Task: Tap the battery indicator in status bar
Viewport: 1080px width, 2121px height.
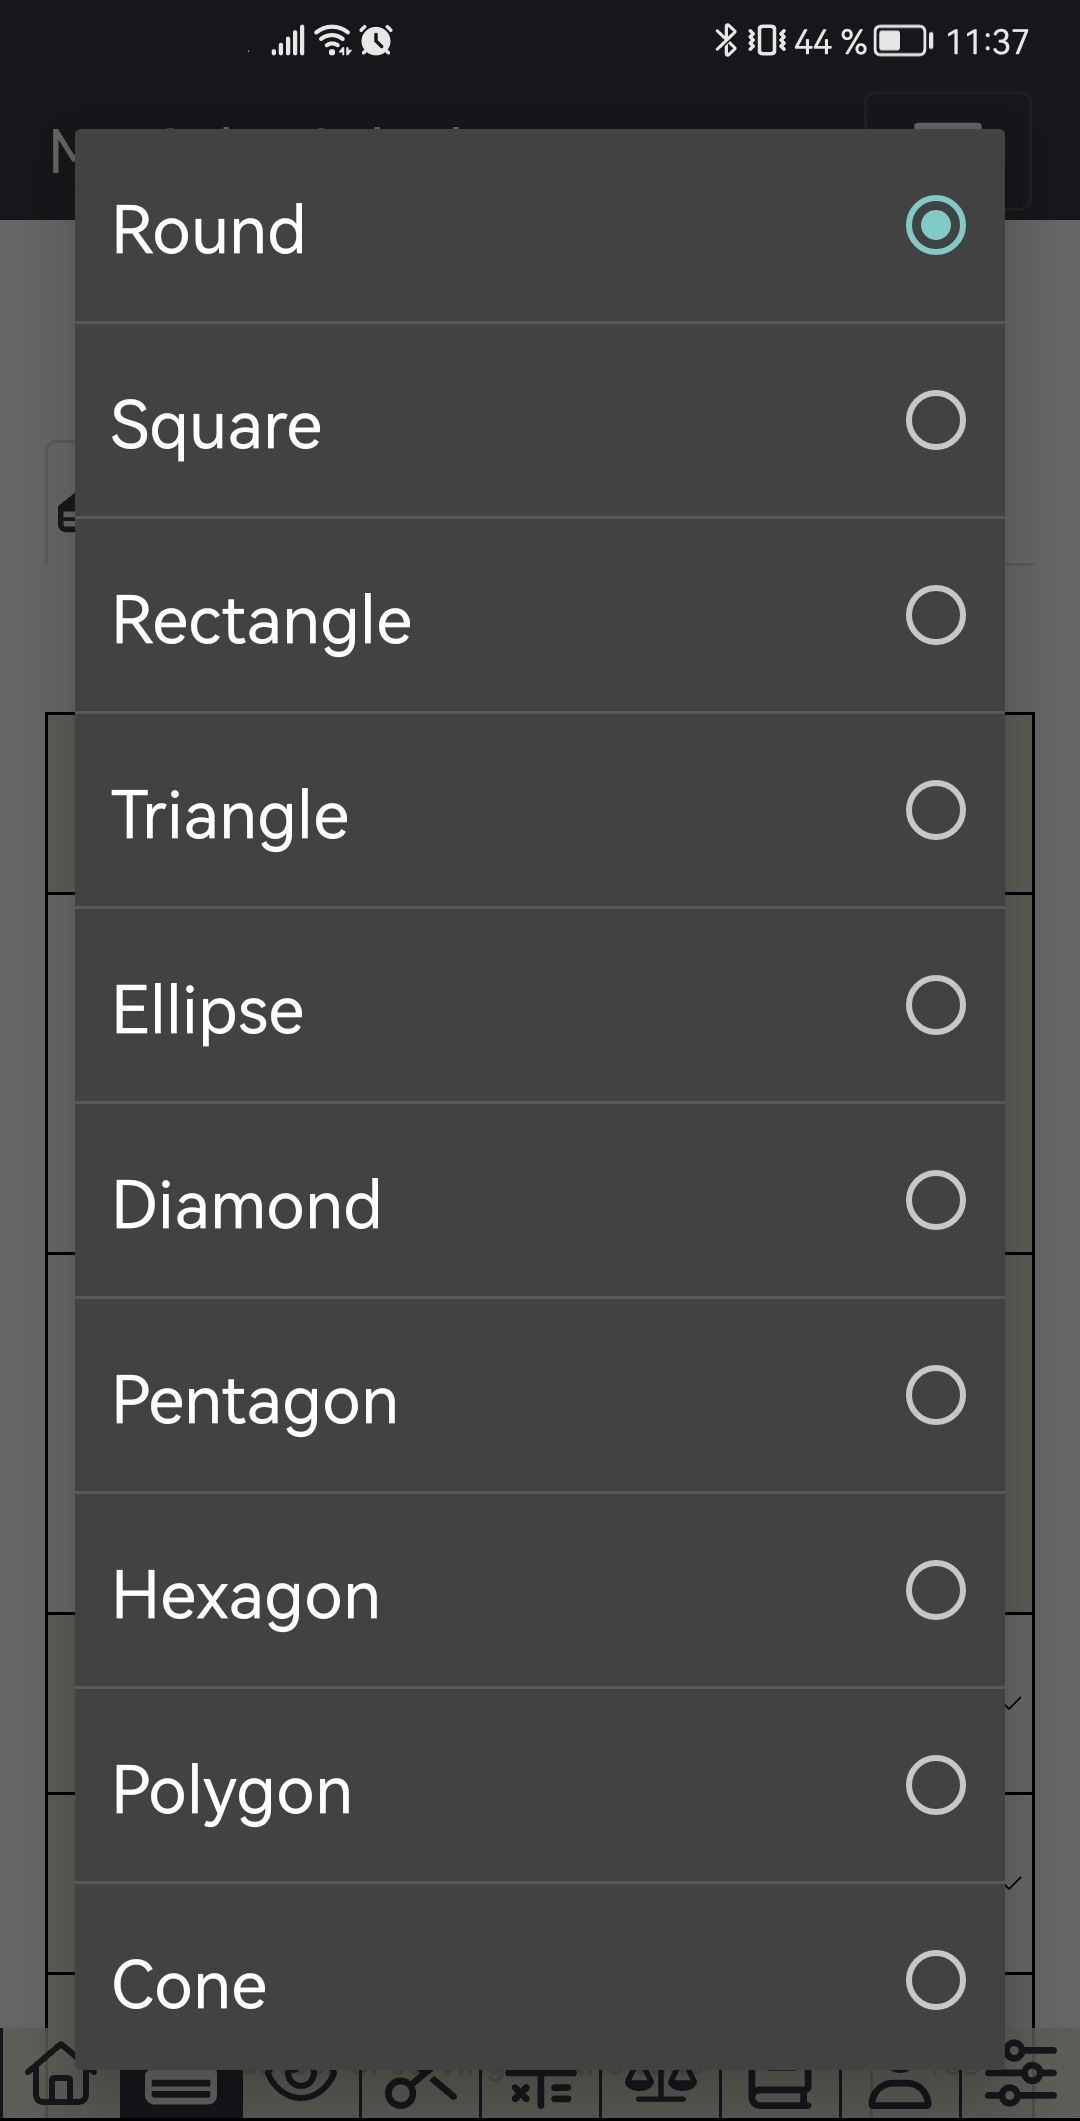Action: (x=902, y=41)
